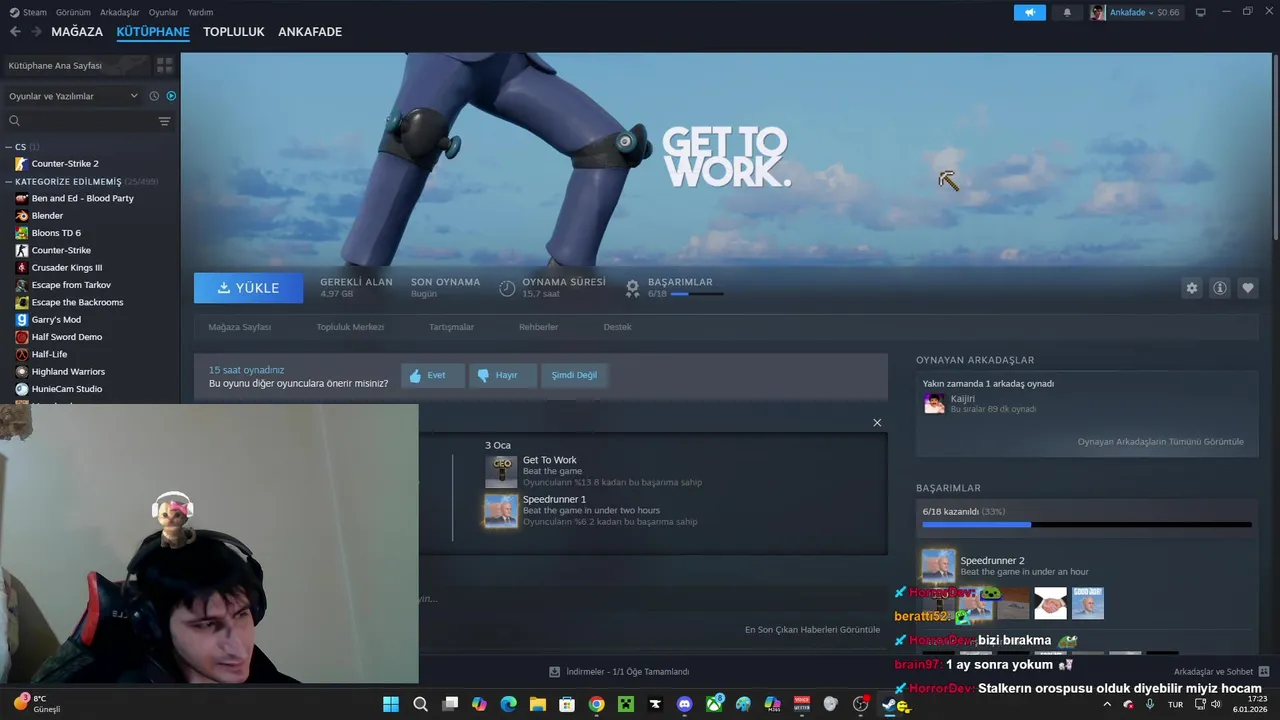Sort library by recent activity clock icon
1280x720 pixels.
(x=154, y=96)
